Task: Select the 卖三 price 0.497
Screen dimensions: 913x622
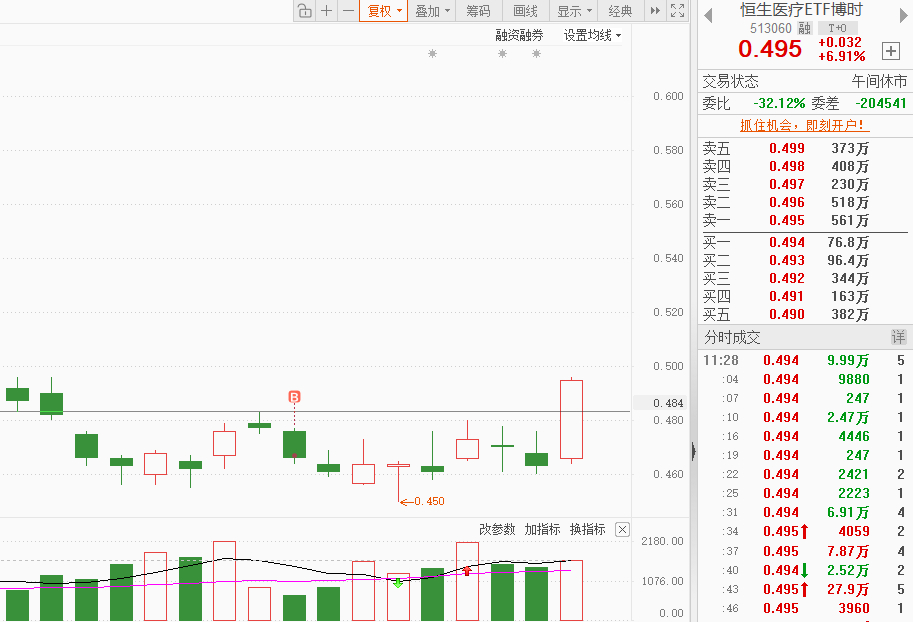Action: click(787, 185)
